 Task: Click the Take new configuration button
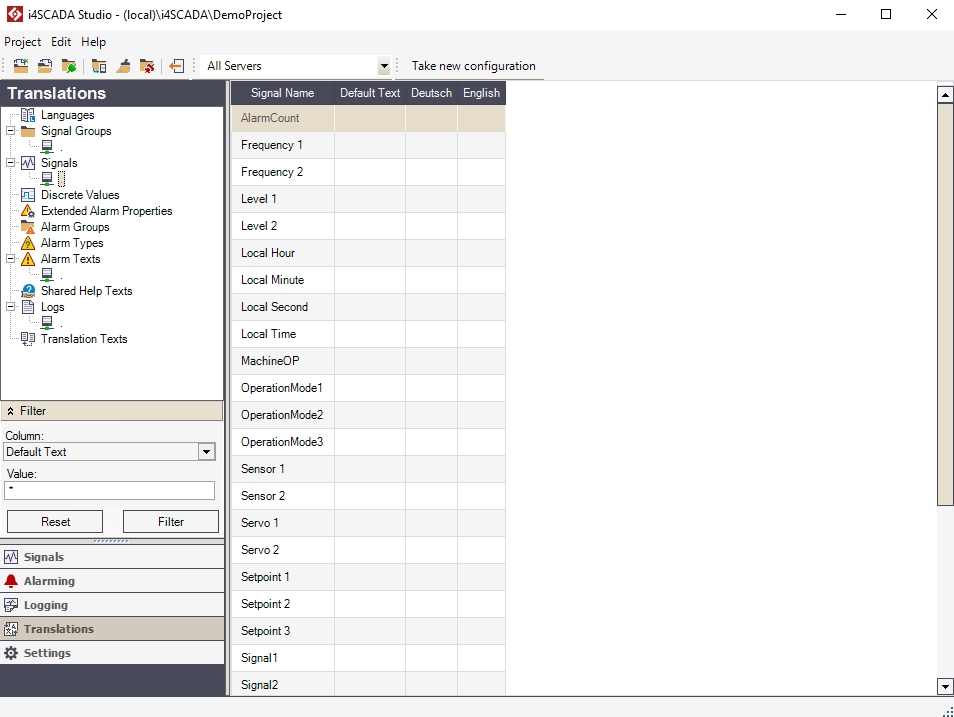pyautogui.click(x=473, y=66)
